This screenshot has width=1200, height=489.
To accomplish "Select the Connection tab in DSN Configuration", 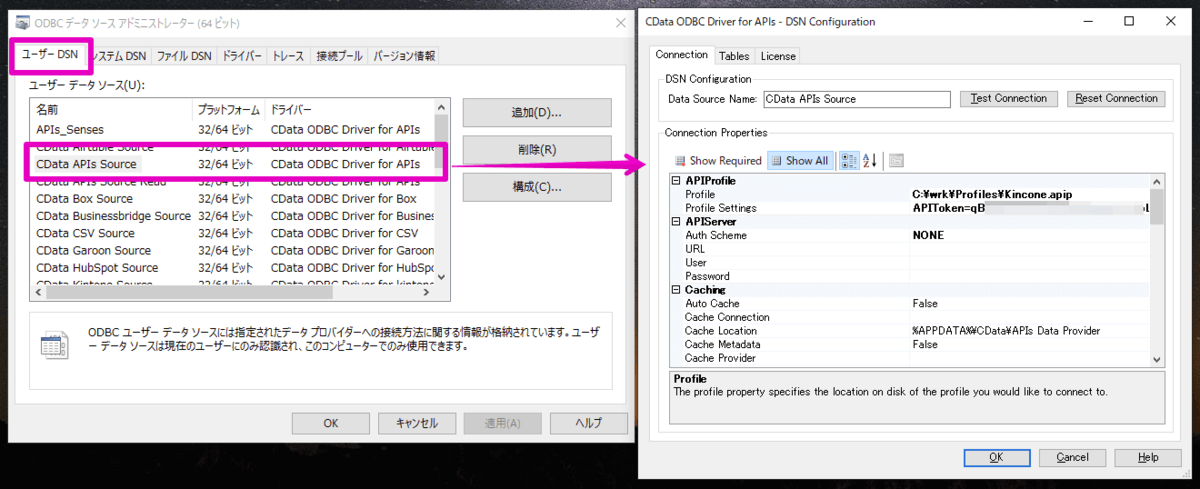I will point(681,55).
